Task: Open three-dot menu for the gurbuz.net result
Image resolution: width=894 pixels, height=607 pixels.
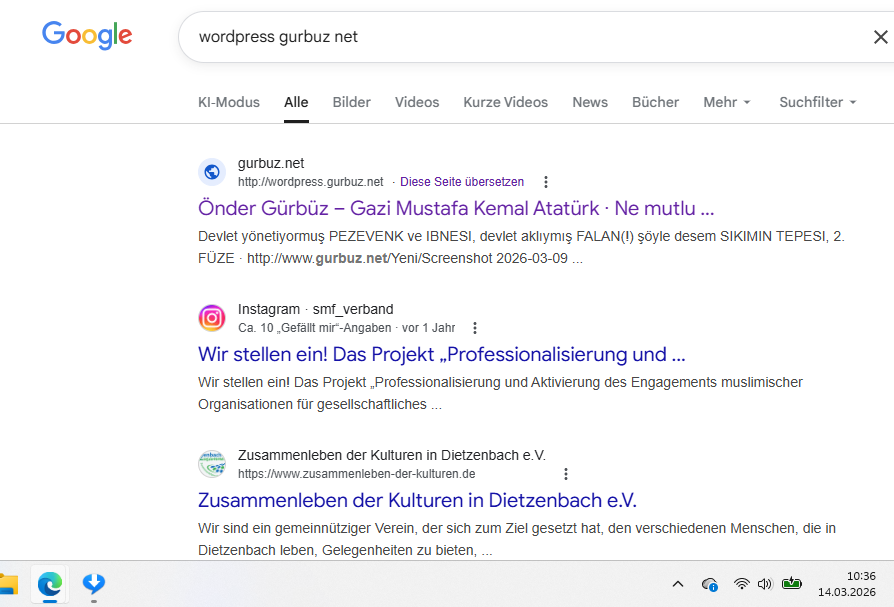Action: pos(545,182)
